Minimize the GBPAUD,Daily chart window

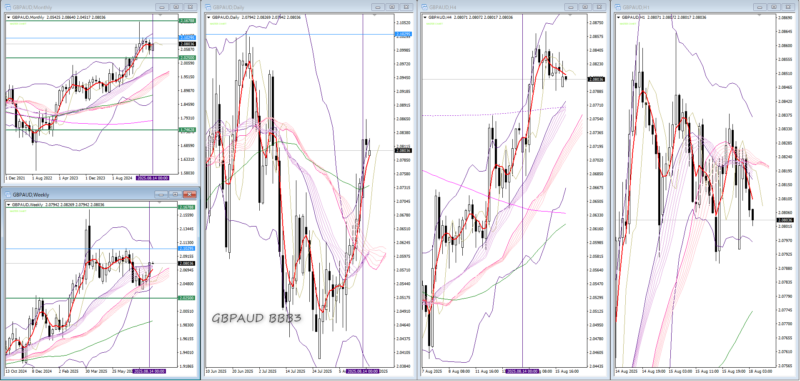[x=378, y=7]
